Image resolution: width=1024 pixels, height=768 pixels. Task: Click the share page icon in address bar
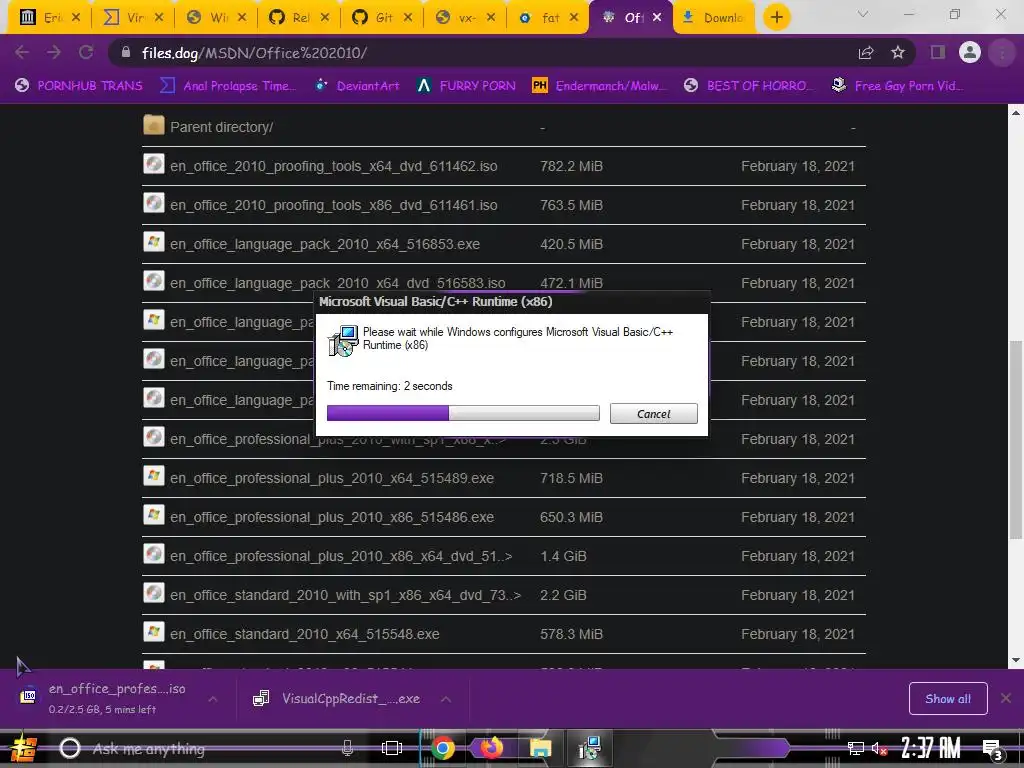(866, 52)
